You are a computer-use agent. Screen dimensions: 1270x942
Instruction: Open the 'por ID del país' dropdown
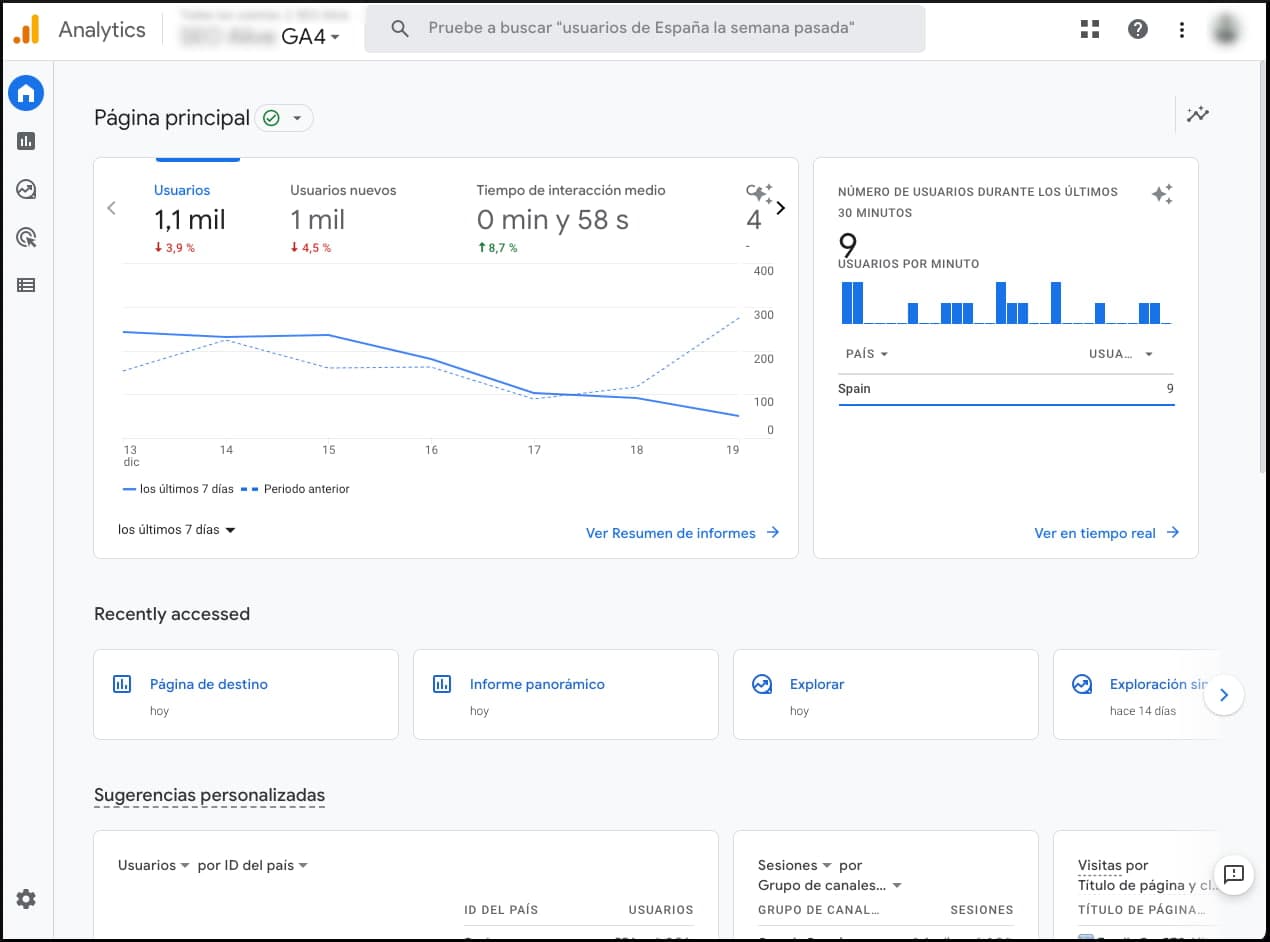[253, 865]
